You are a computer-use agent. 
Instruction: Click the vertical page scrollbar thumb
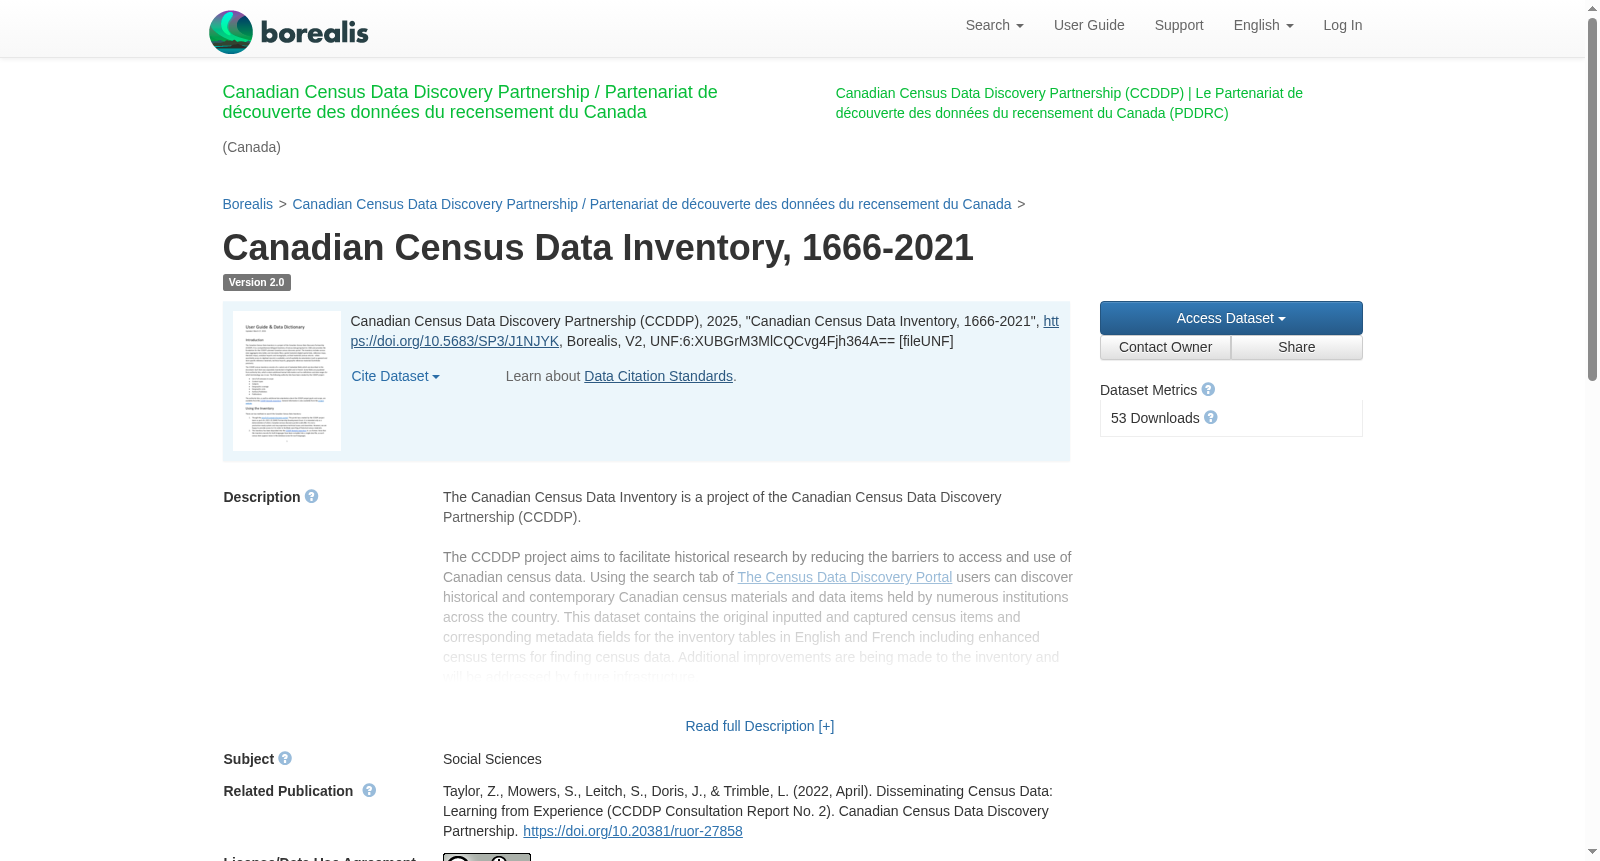pyautogui.click(x=1592, y=200)
